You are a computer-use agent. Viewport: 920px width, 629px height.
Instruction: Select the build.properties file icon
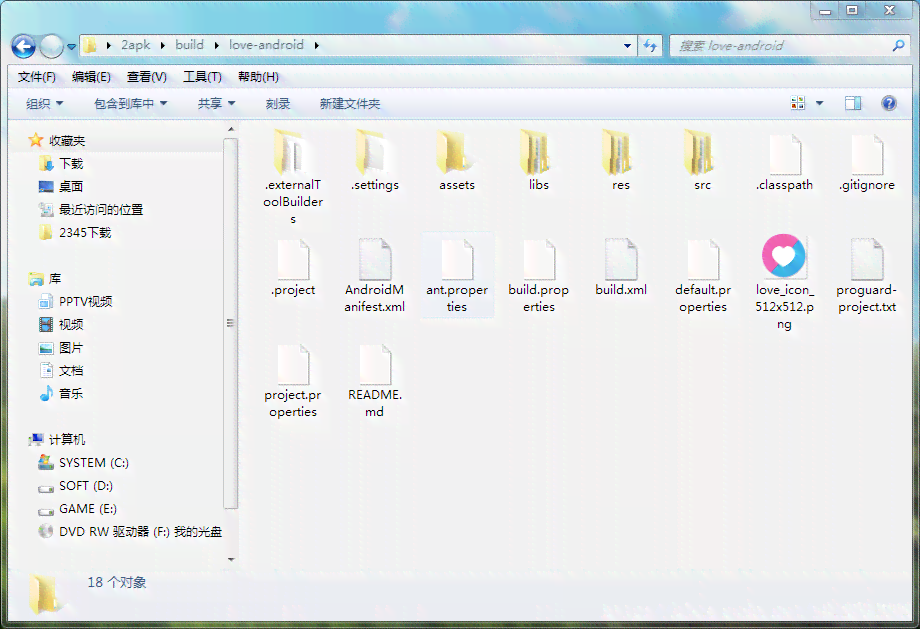[539, 259]
